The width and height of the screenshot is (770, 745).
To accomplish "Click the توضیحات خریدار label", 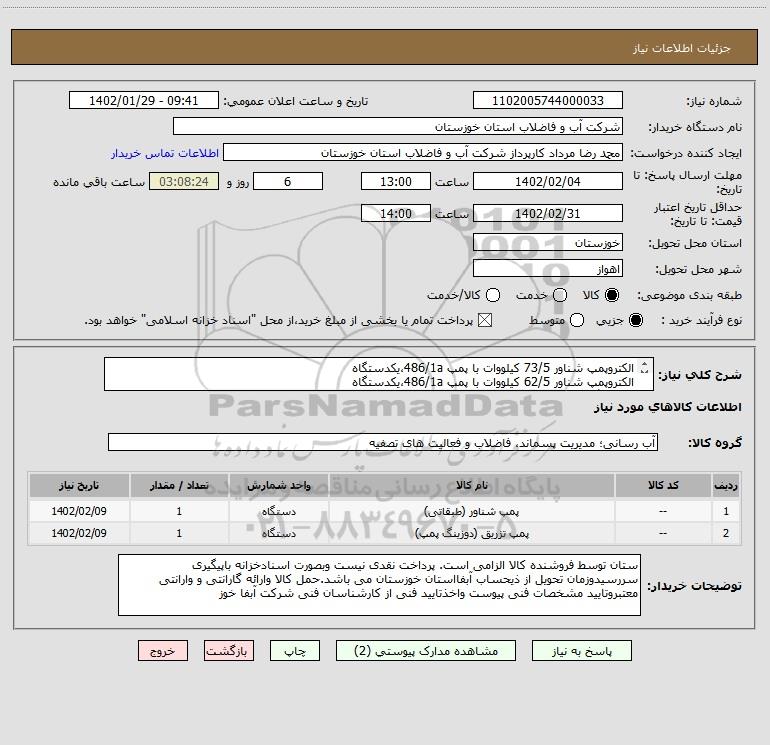I will tap(694, 586).
